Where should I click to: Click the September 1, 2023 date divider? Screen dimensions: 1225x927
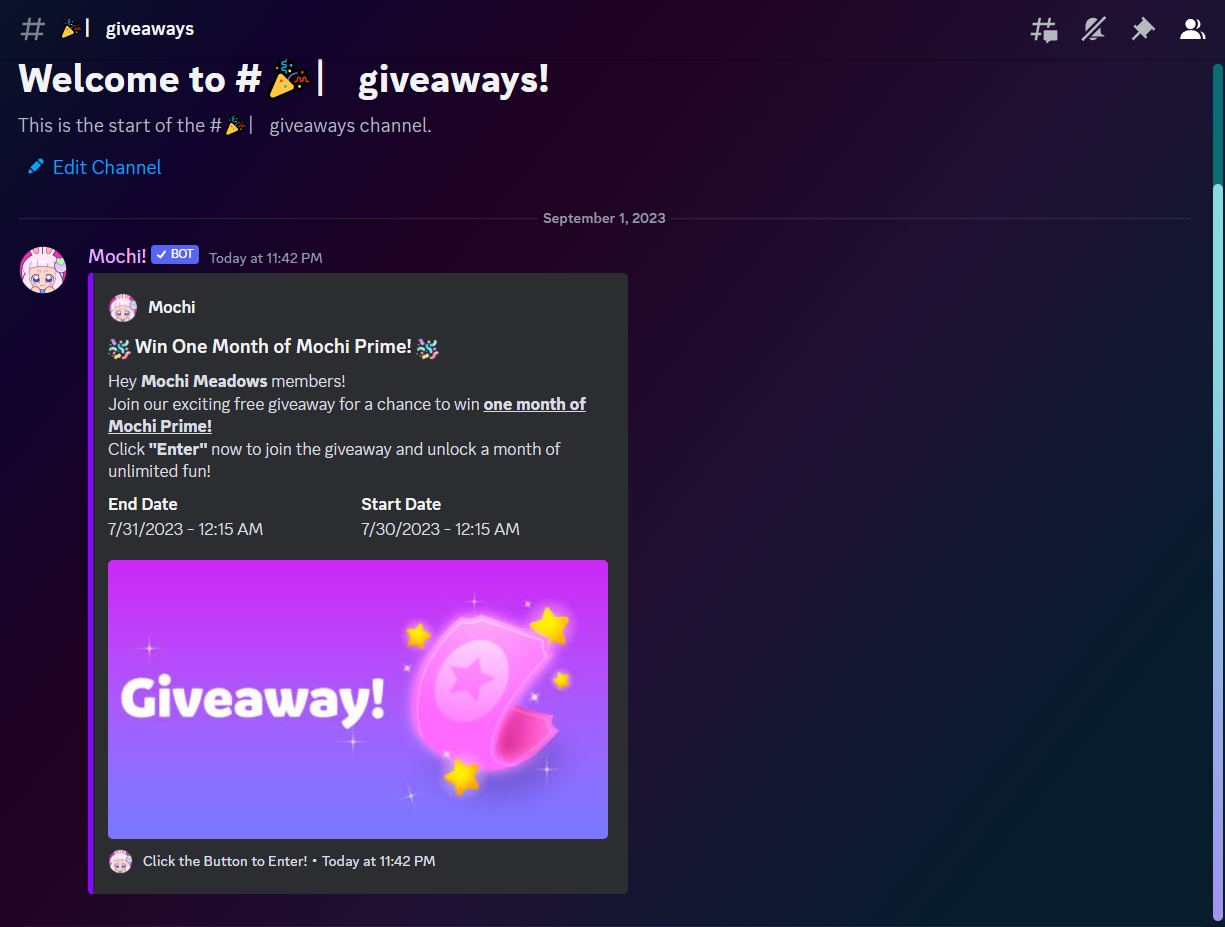(604, 218)
